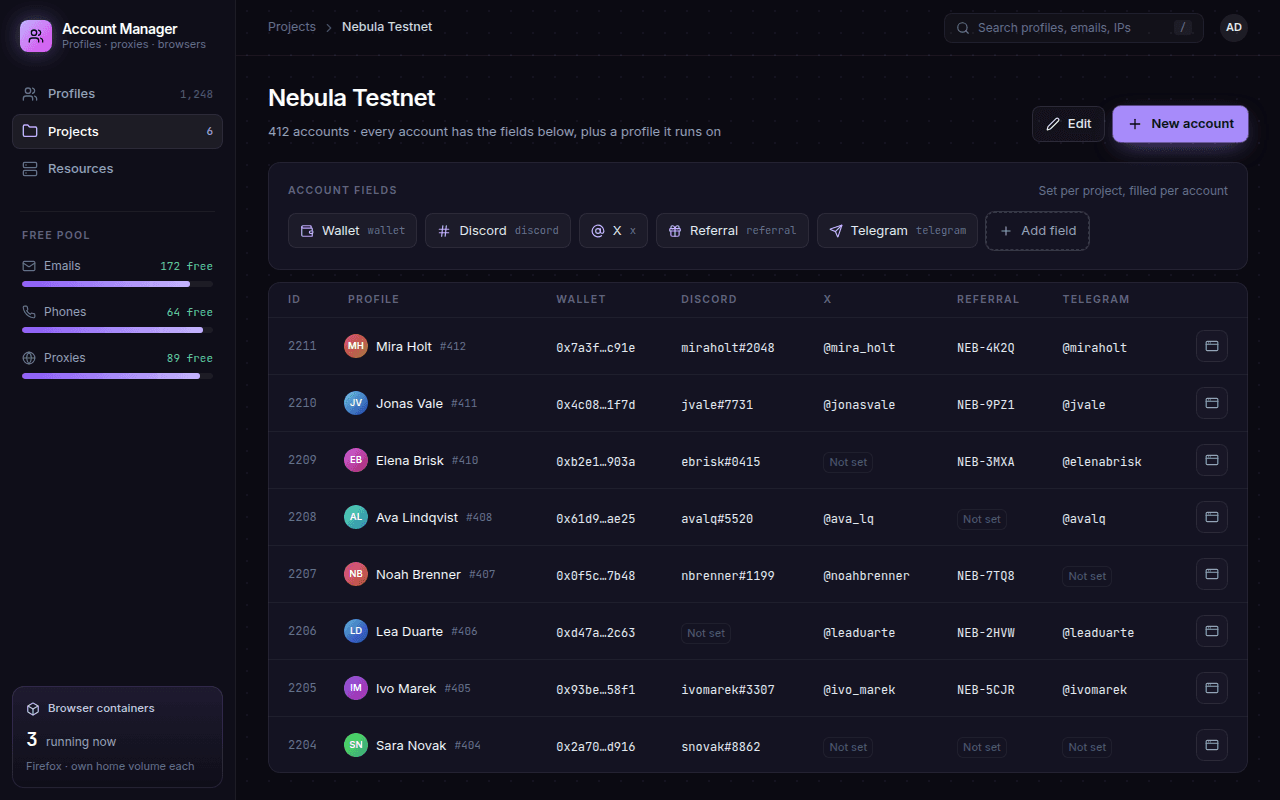1280x800 pixels.
Task: Click the Phones free pool progress bar
Action: coord(117,330)
